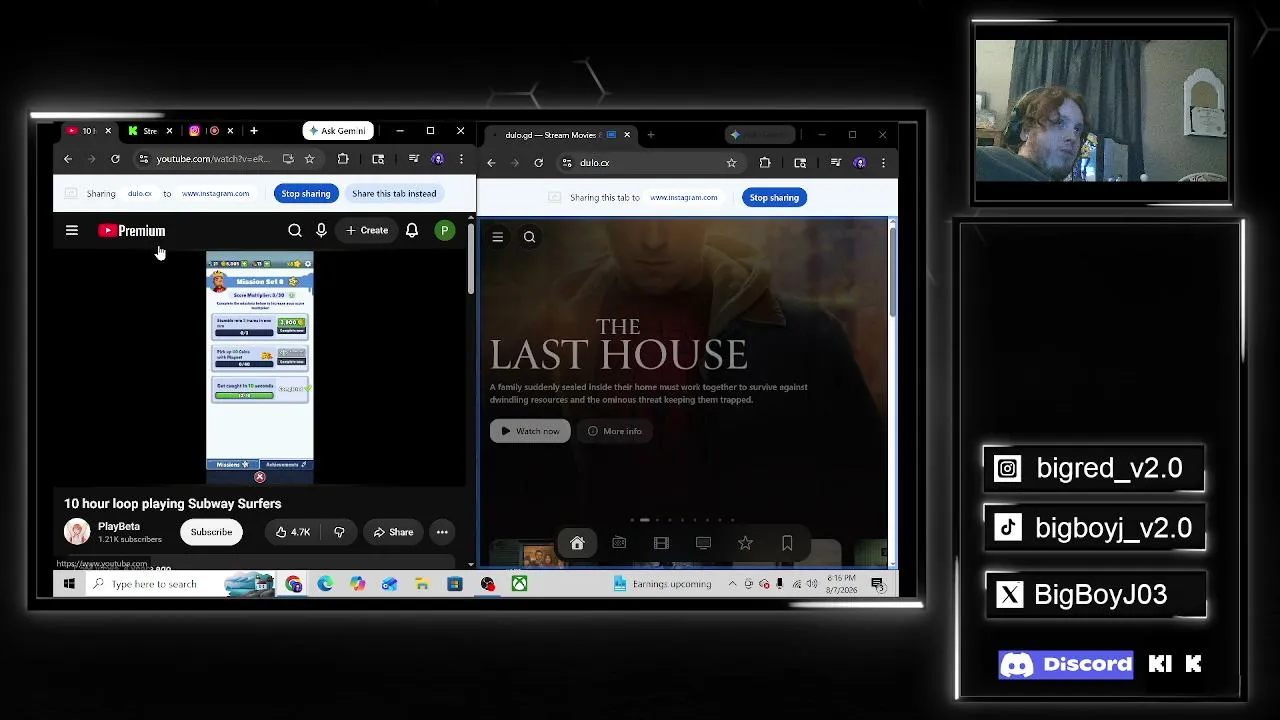Start YouTube voice search with microphone

click(321, 231)
